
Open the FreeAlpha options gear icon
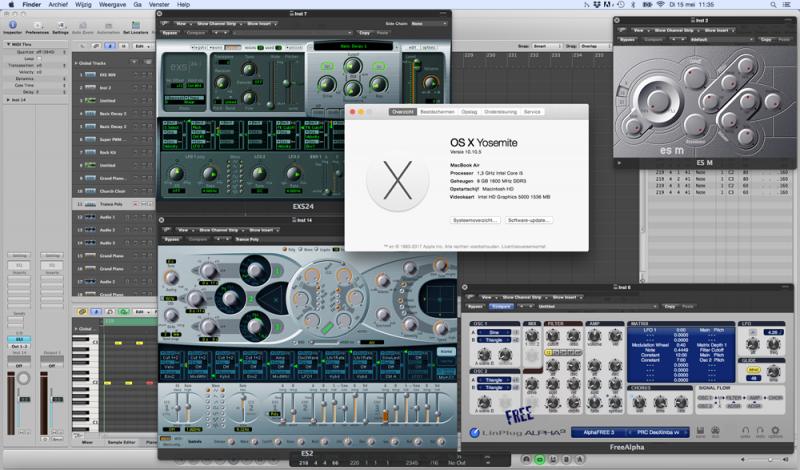point(775,431)
